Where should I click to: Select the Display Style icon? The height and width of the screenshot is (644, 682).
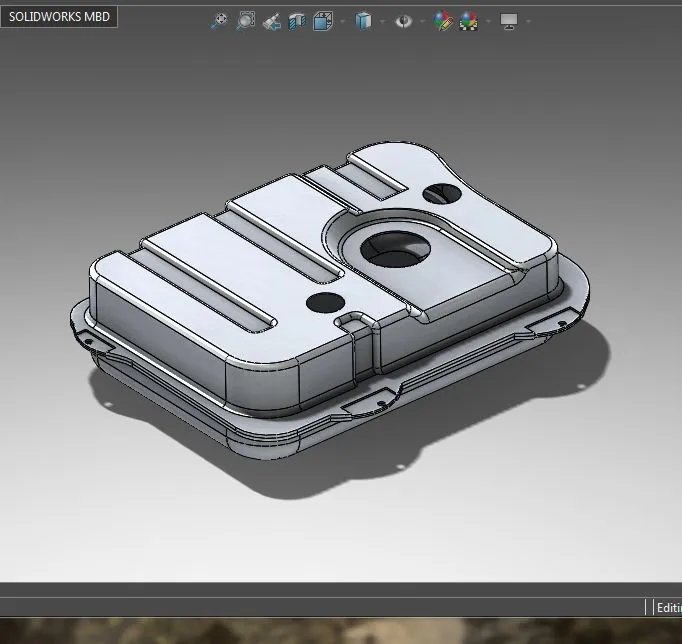(x=364, y=21)
